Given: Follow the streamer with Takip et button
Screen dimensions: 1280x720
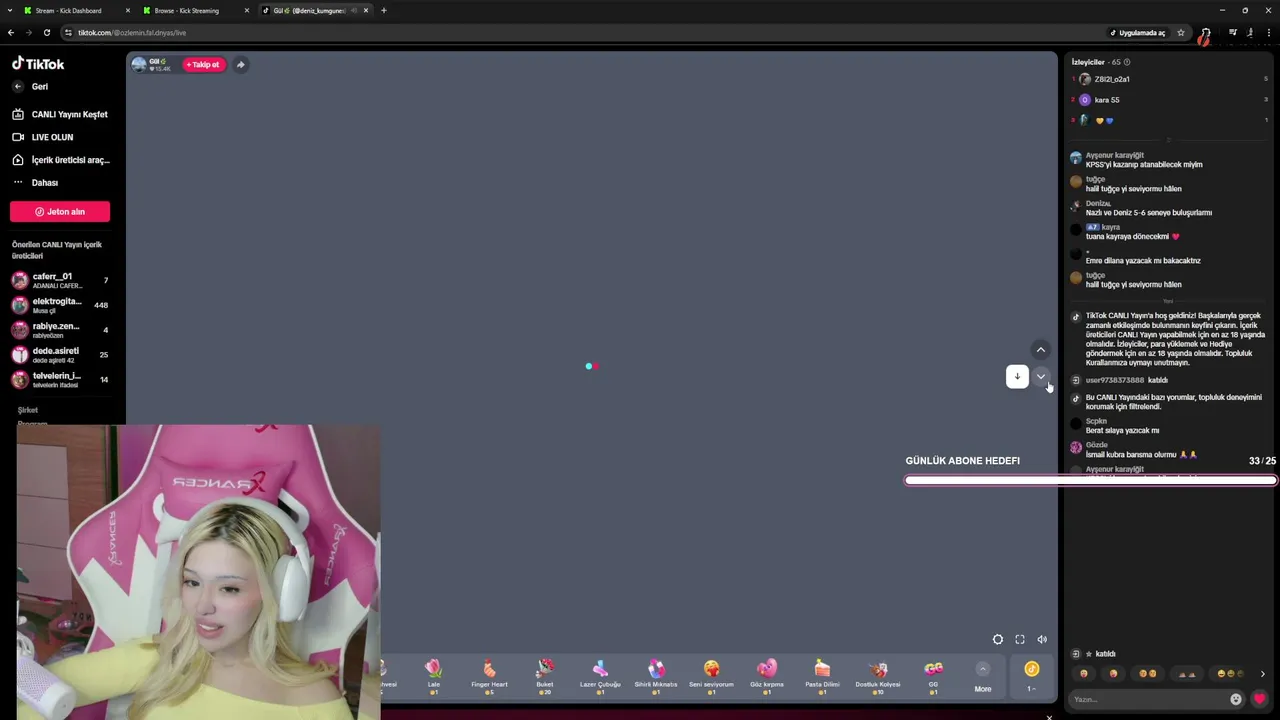Looking at the screenshot, I should tap(204, 65).
